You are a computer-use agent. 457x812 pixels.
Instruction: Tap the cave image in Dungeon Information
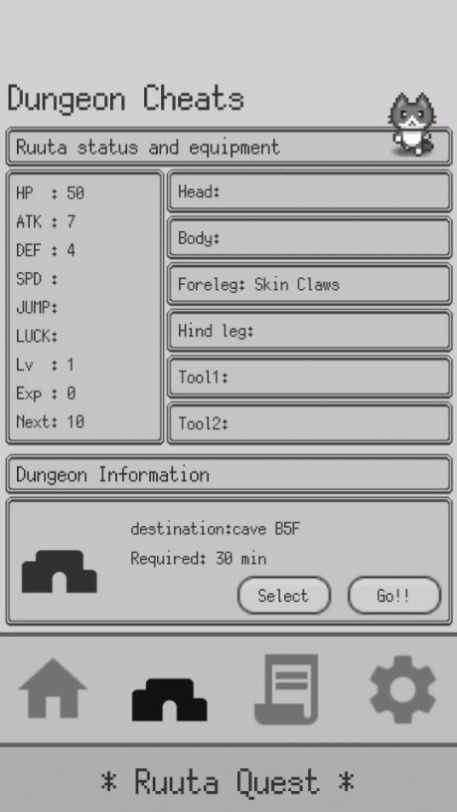click(x=59, y=572)
